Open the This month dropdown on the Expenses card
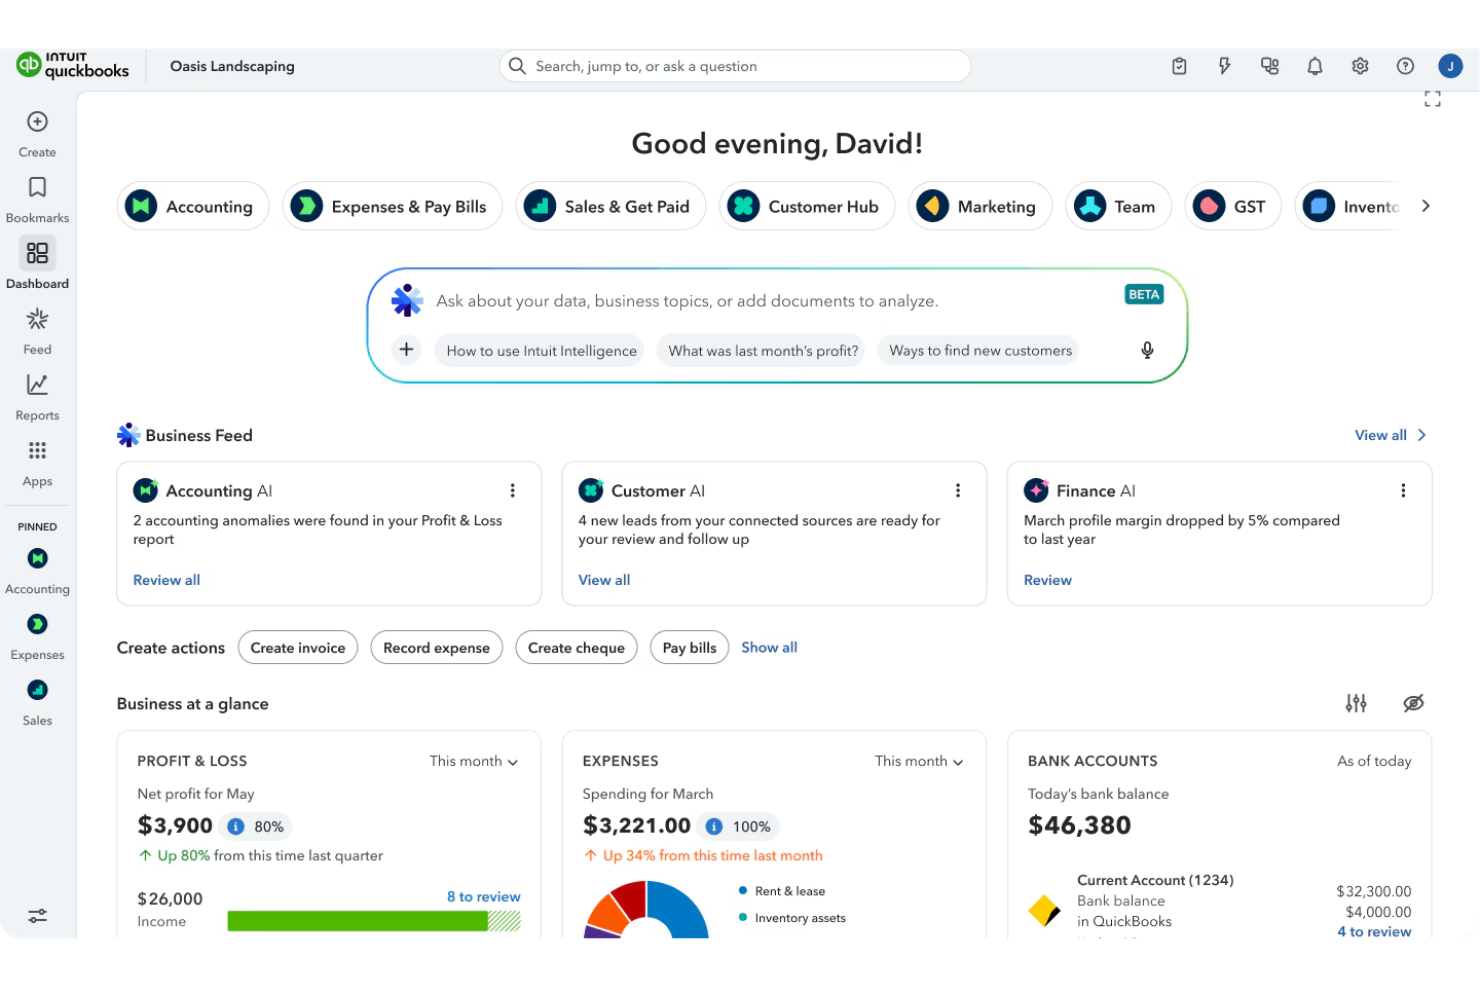This screenshot has width=1480, height=987. coord(919,761)
